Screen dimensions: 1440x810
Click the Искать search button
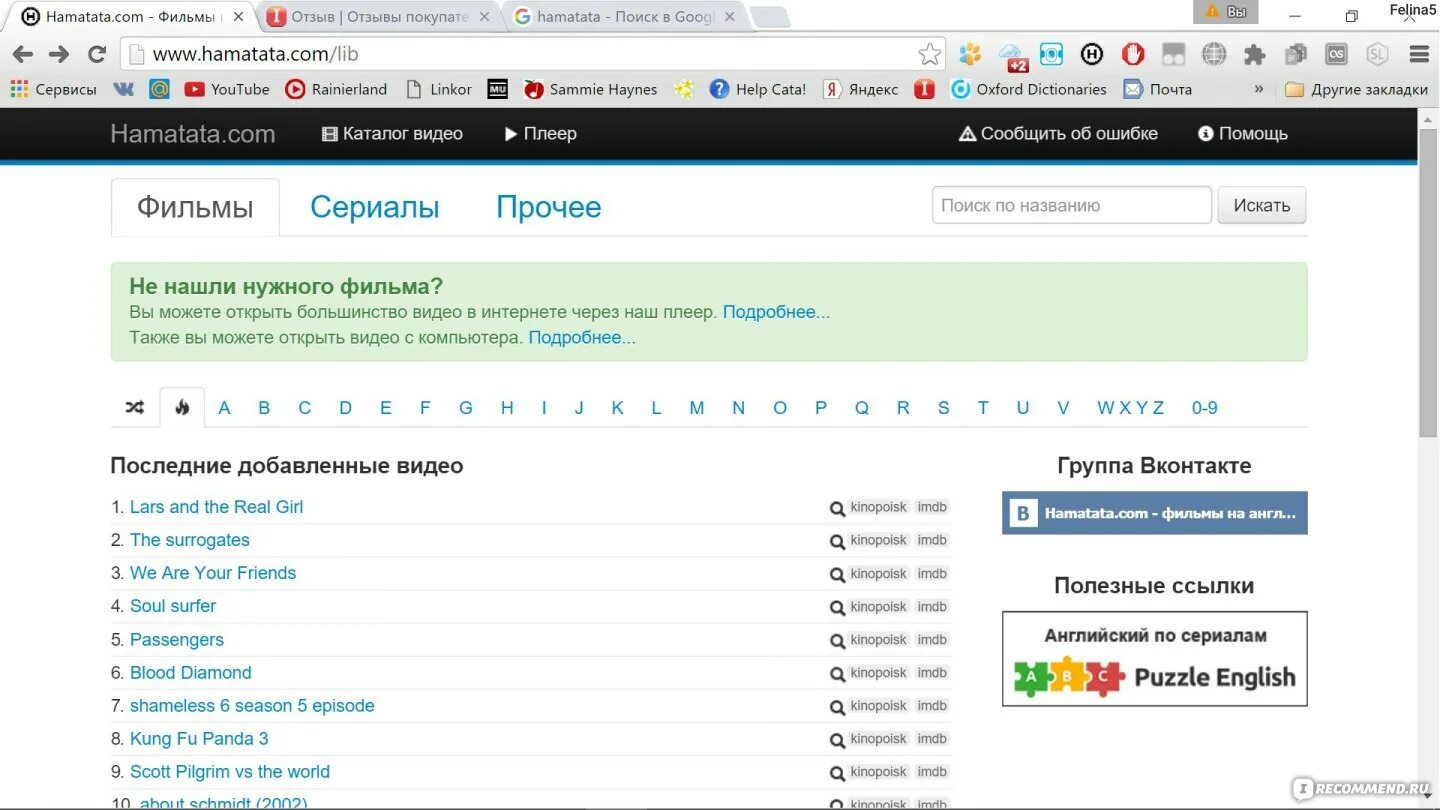(1261, 205)
